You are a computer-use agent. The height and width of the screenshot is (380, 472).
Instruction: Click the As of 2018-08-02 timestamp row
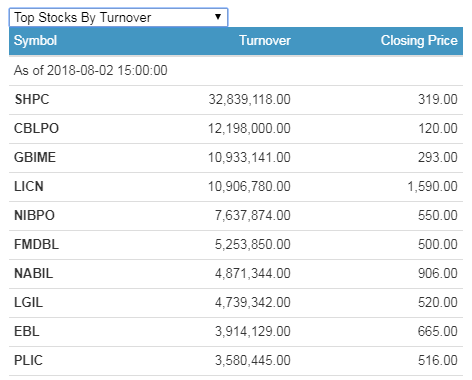click(236, 71)
